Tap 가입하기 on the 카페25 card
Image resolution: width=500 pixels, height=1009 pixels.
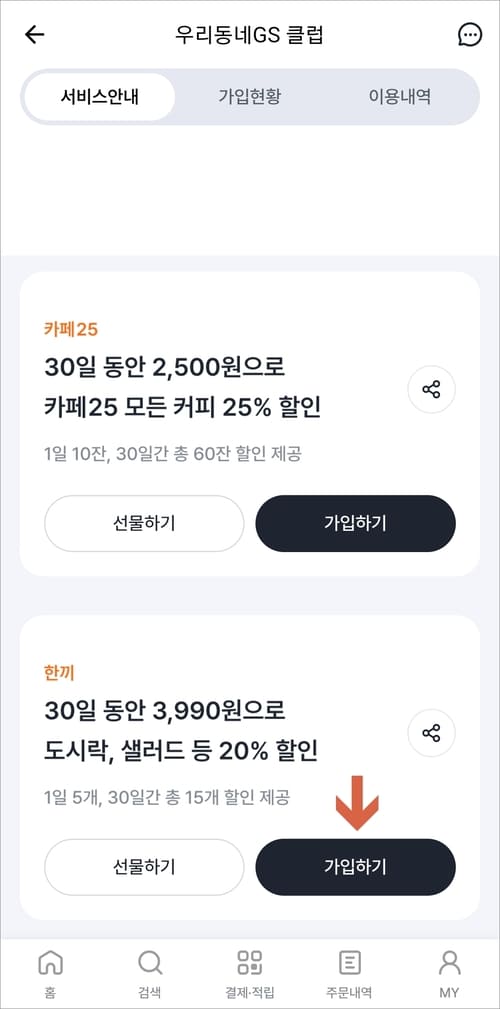point(355,523)
